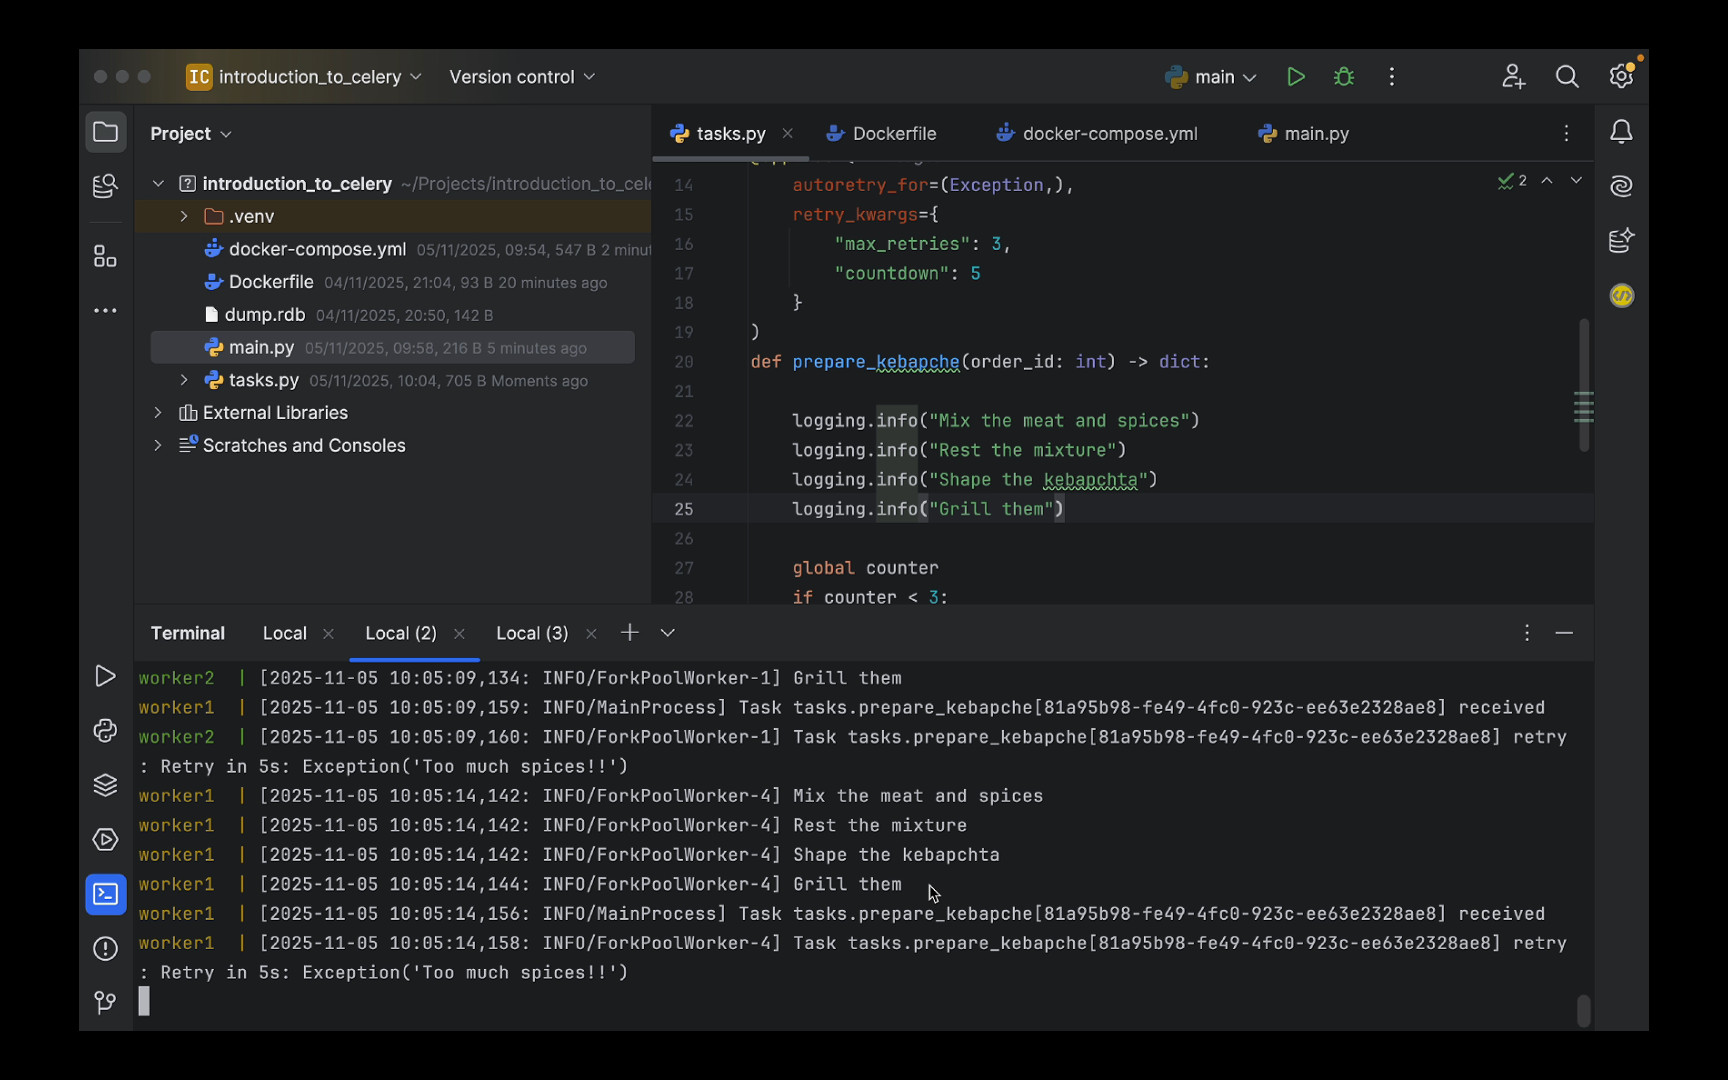
Task: Open the Problems tool window icon
Action: tap(105, 948)
